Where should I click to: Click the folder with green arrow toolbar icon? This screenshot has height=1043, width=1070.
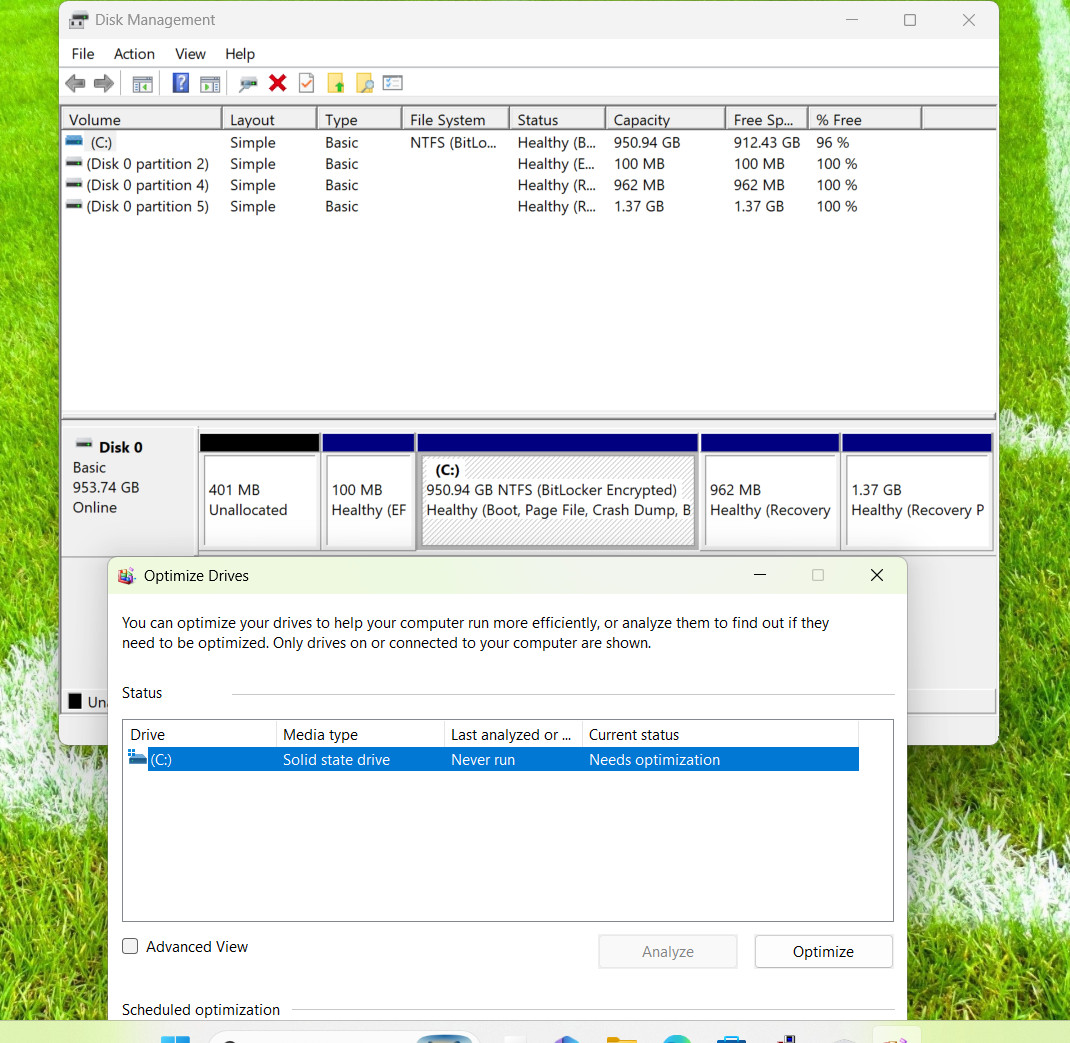[336, 83]
